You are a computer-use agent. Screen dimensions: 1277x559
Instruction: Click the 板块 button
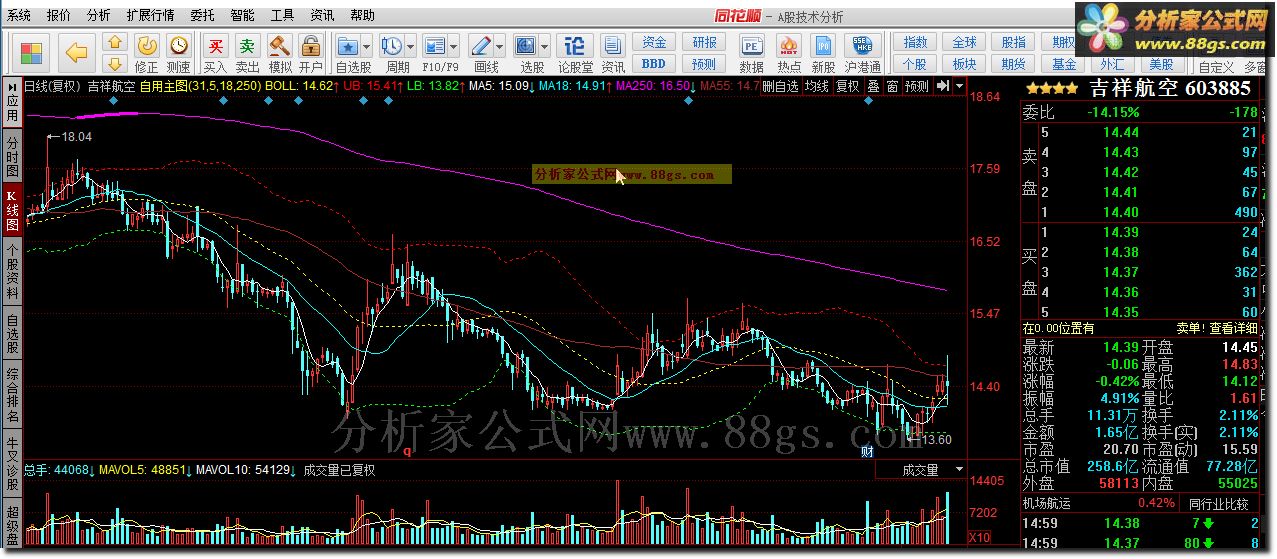964,64
